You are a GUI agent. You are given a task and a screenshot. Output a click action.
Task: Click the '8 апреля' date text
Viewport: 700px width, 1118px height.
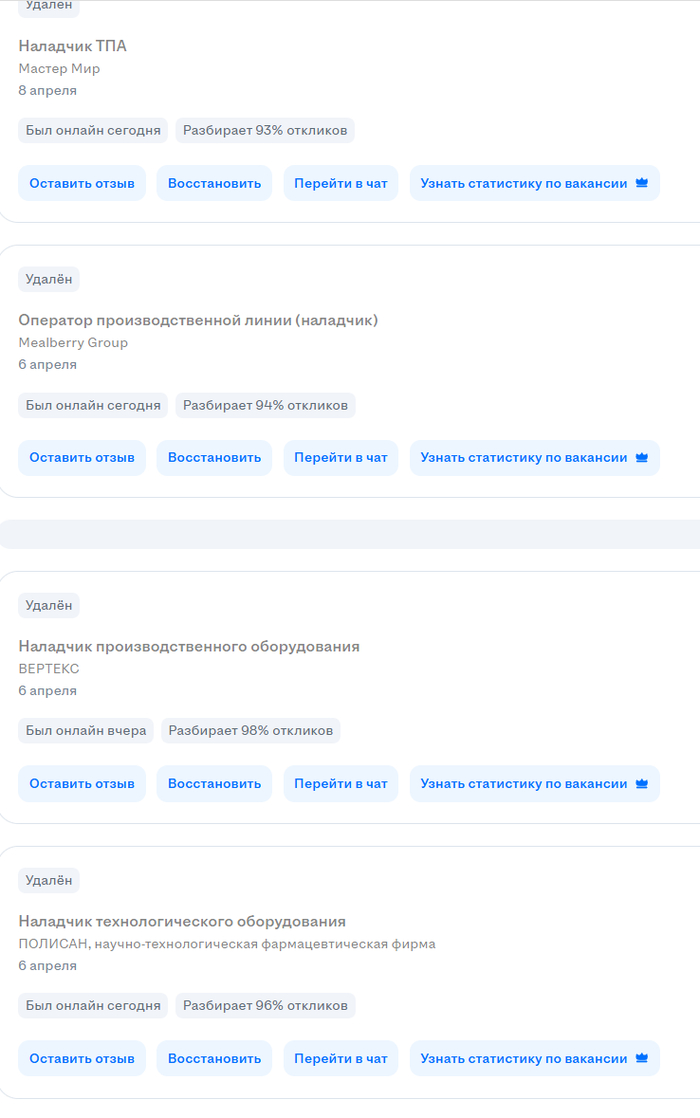pyautogui.click(x=48, y=91)
